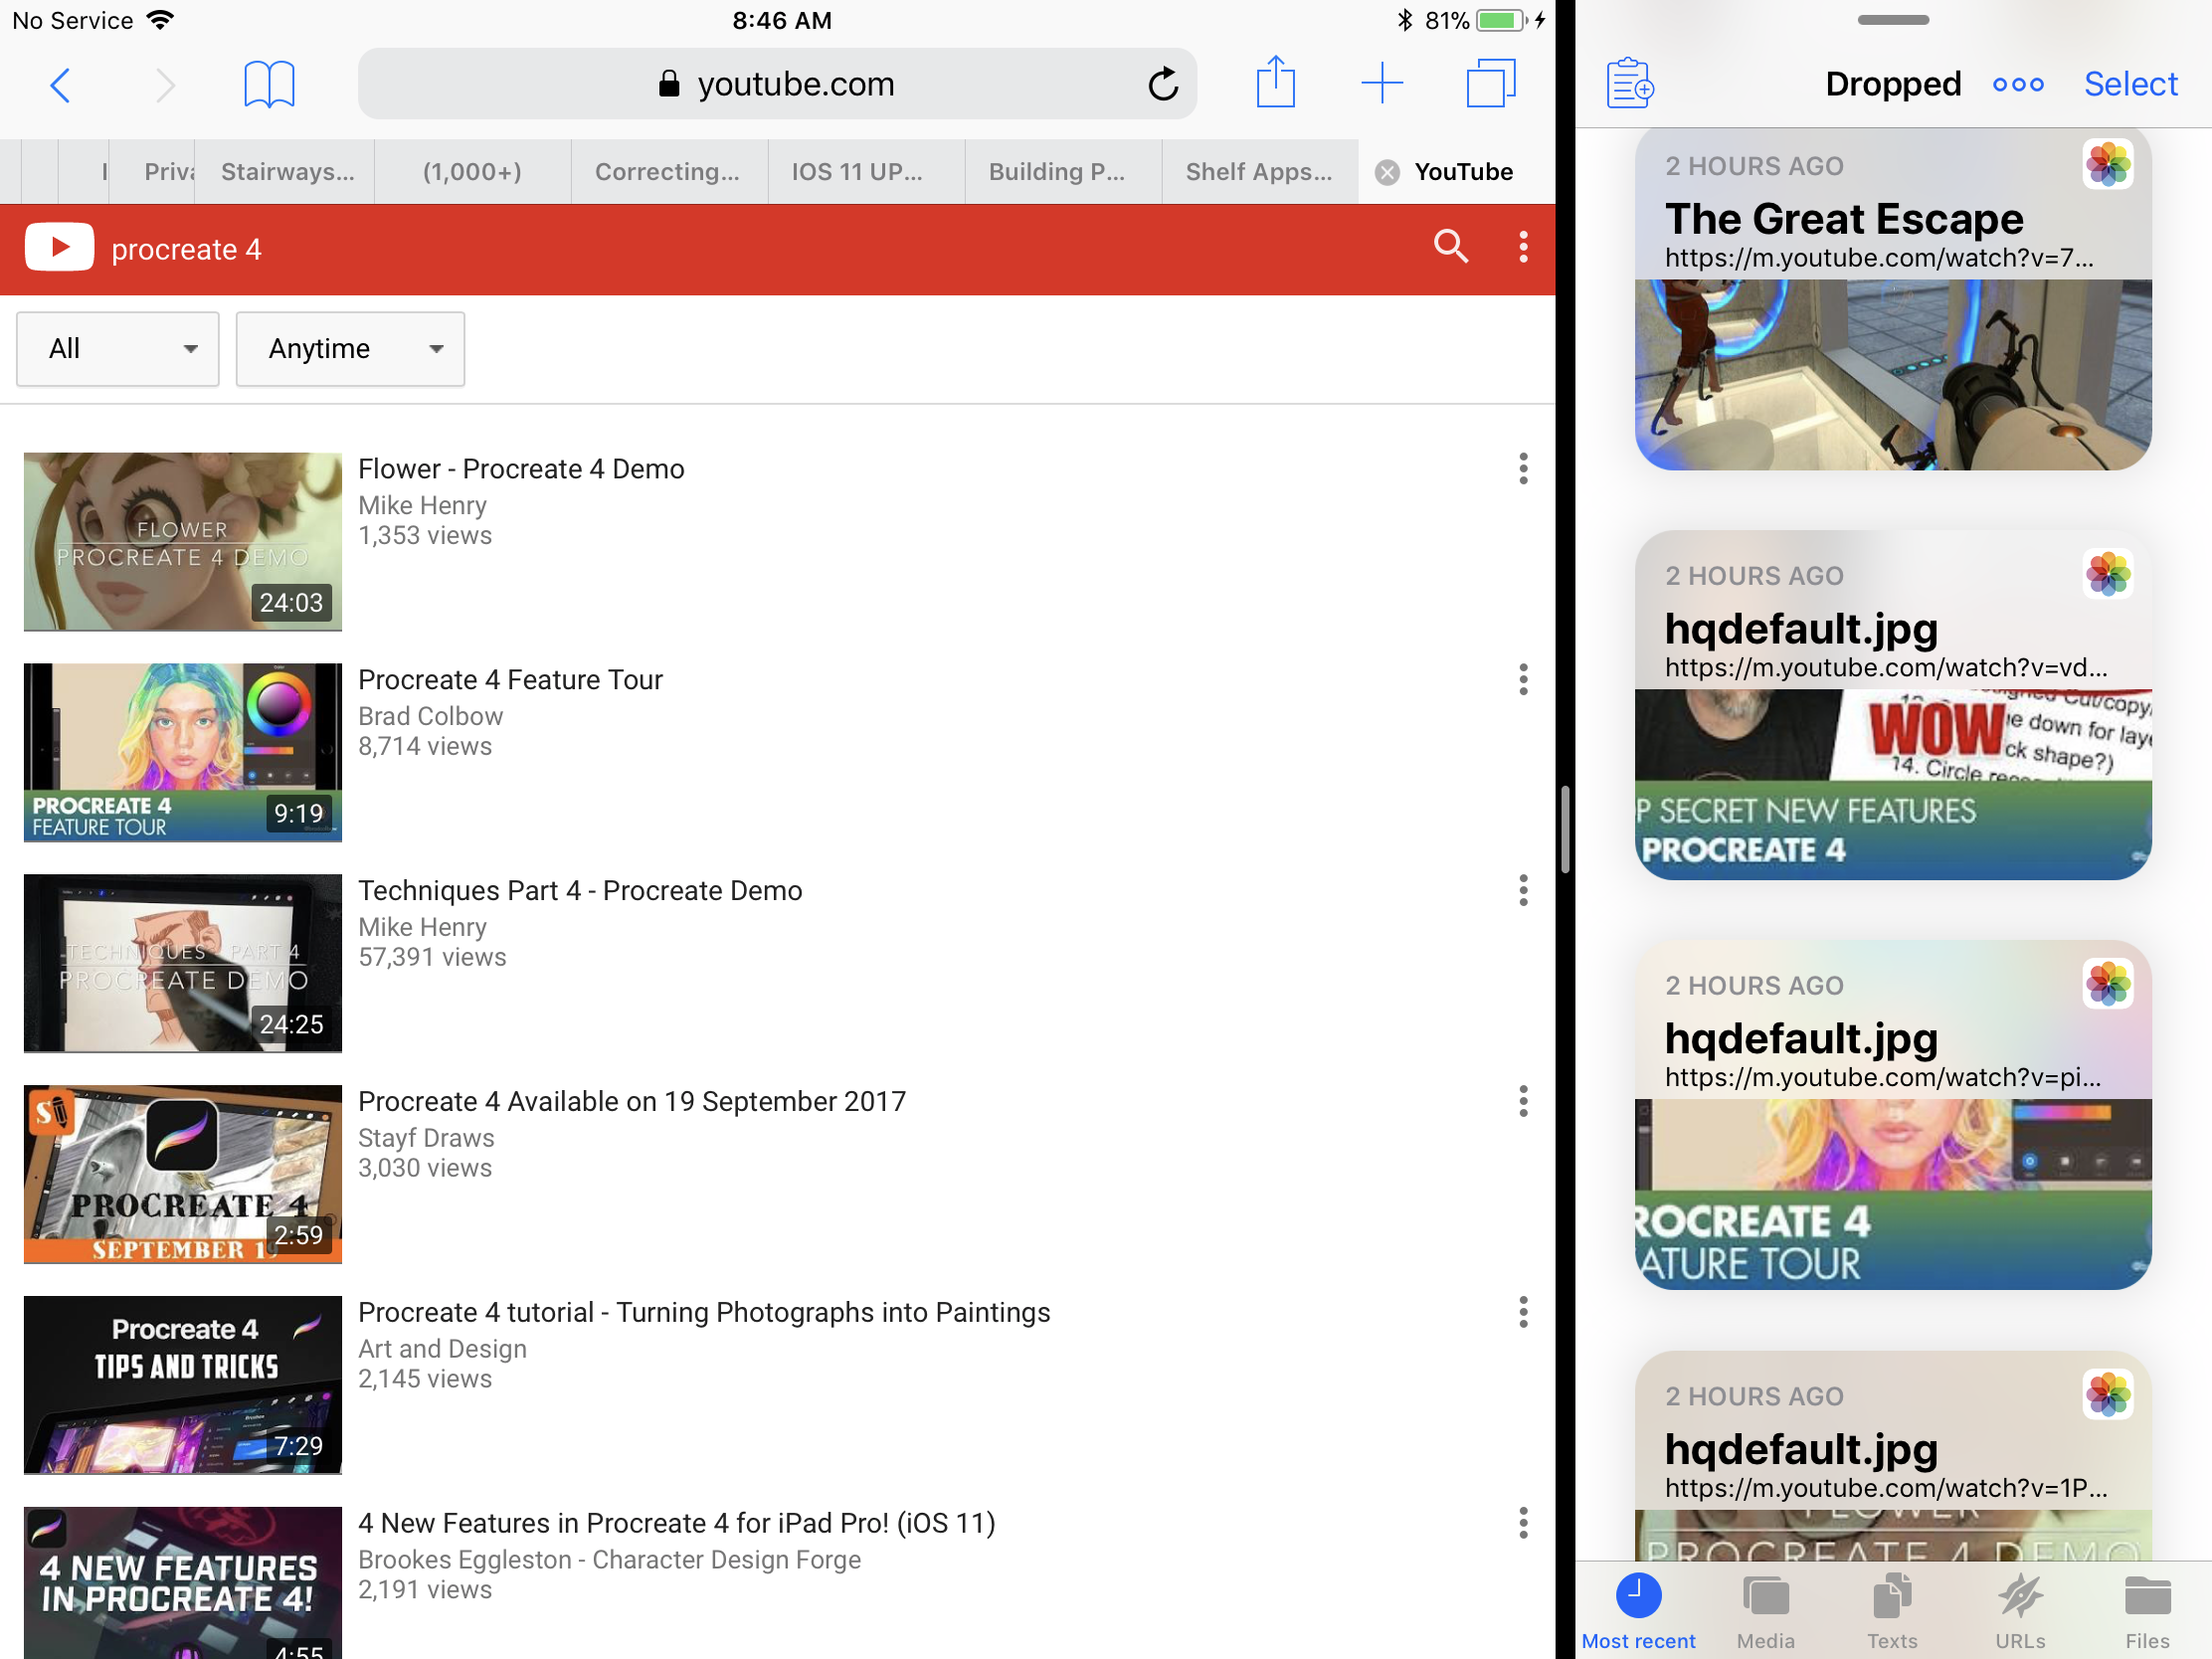Viewport: 2212px width, 1659px height.
Task: Tap the Brad Colbow channel name
Action: tap(430, 717)
